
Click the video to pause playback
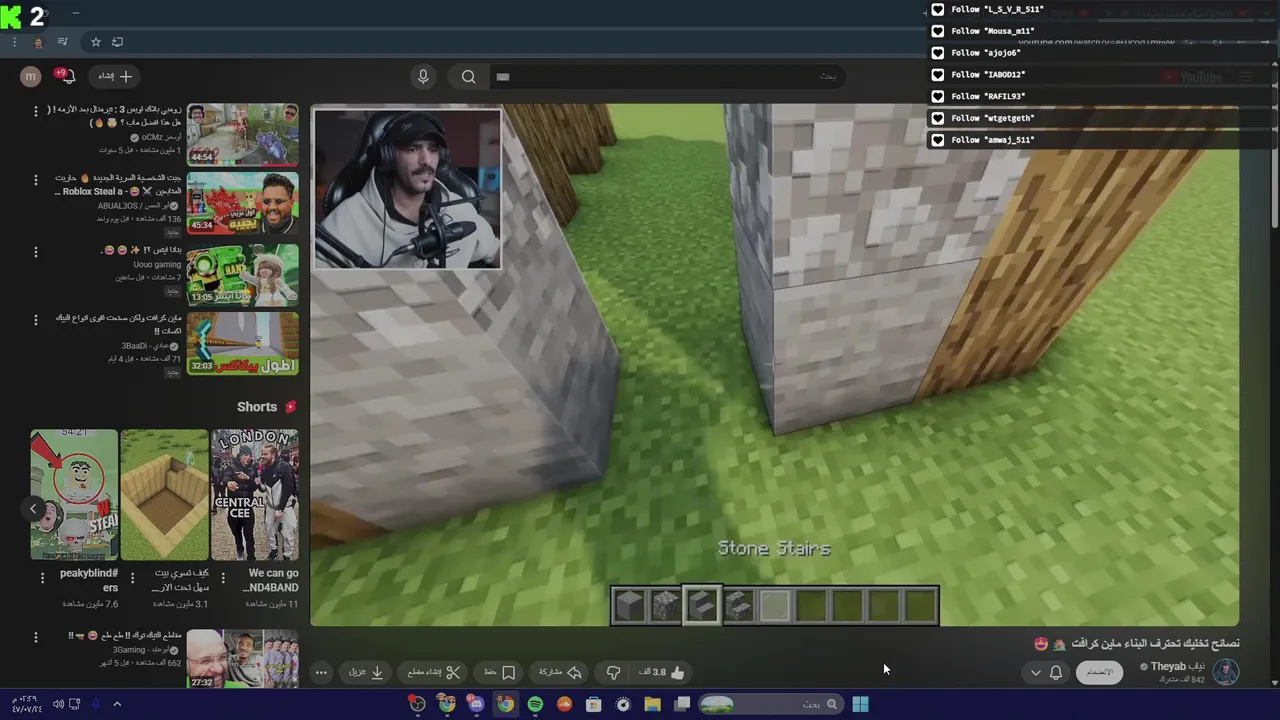(x=774, y=365)
